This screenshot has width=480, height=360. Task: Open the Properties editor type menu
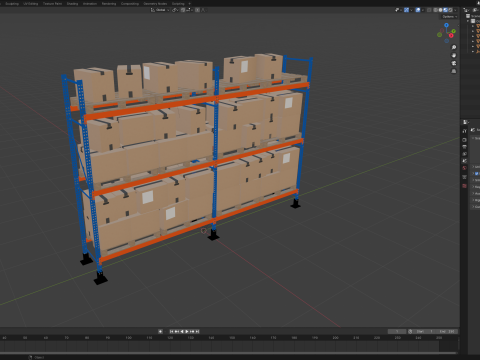point(466,122)
